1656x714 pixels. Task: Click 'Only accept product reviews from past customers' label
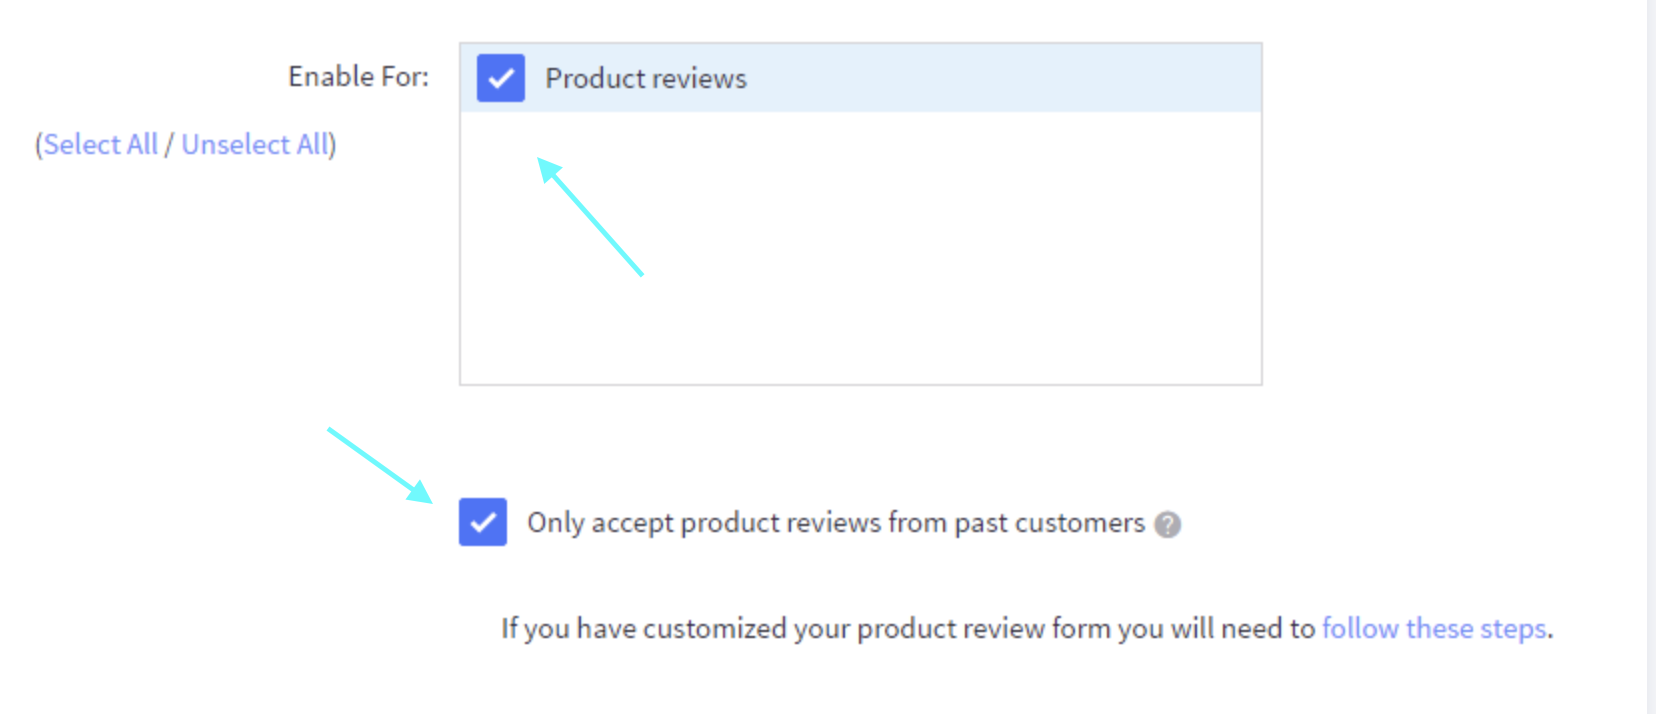coord(835,523)
